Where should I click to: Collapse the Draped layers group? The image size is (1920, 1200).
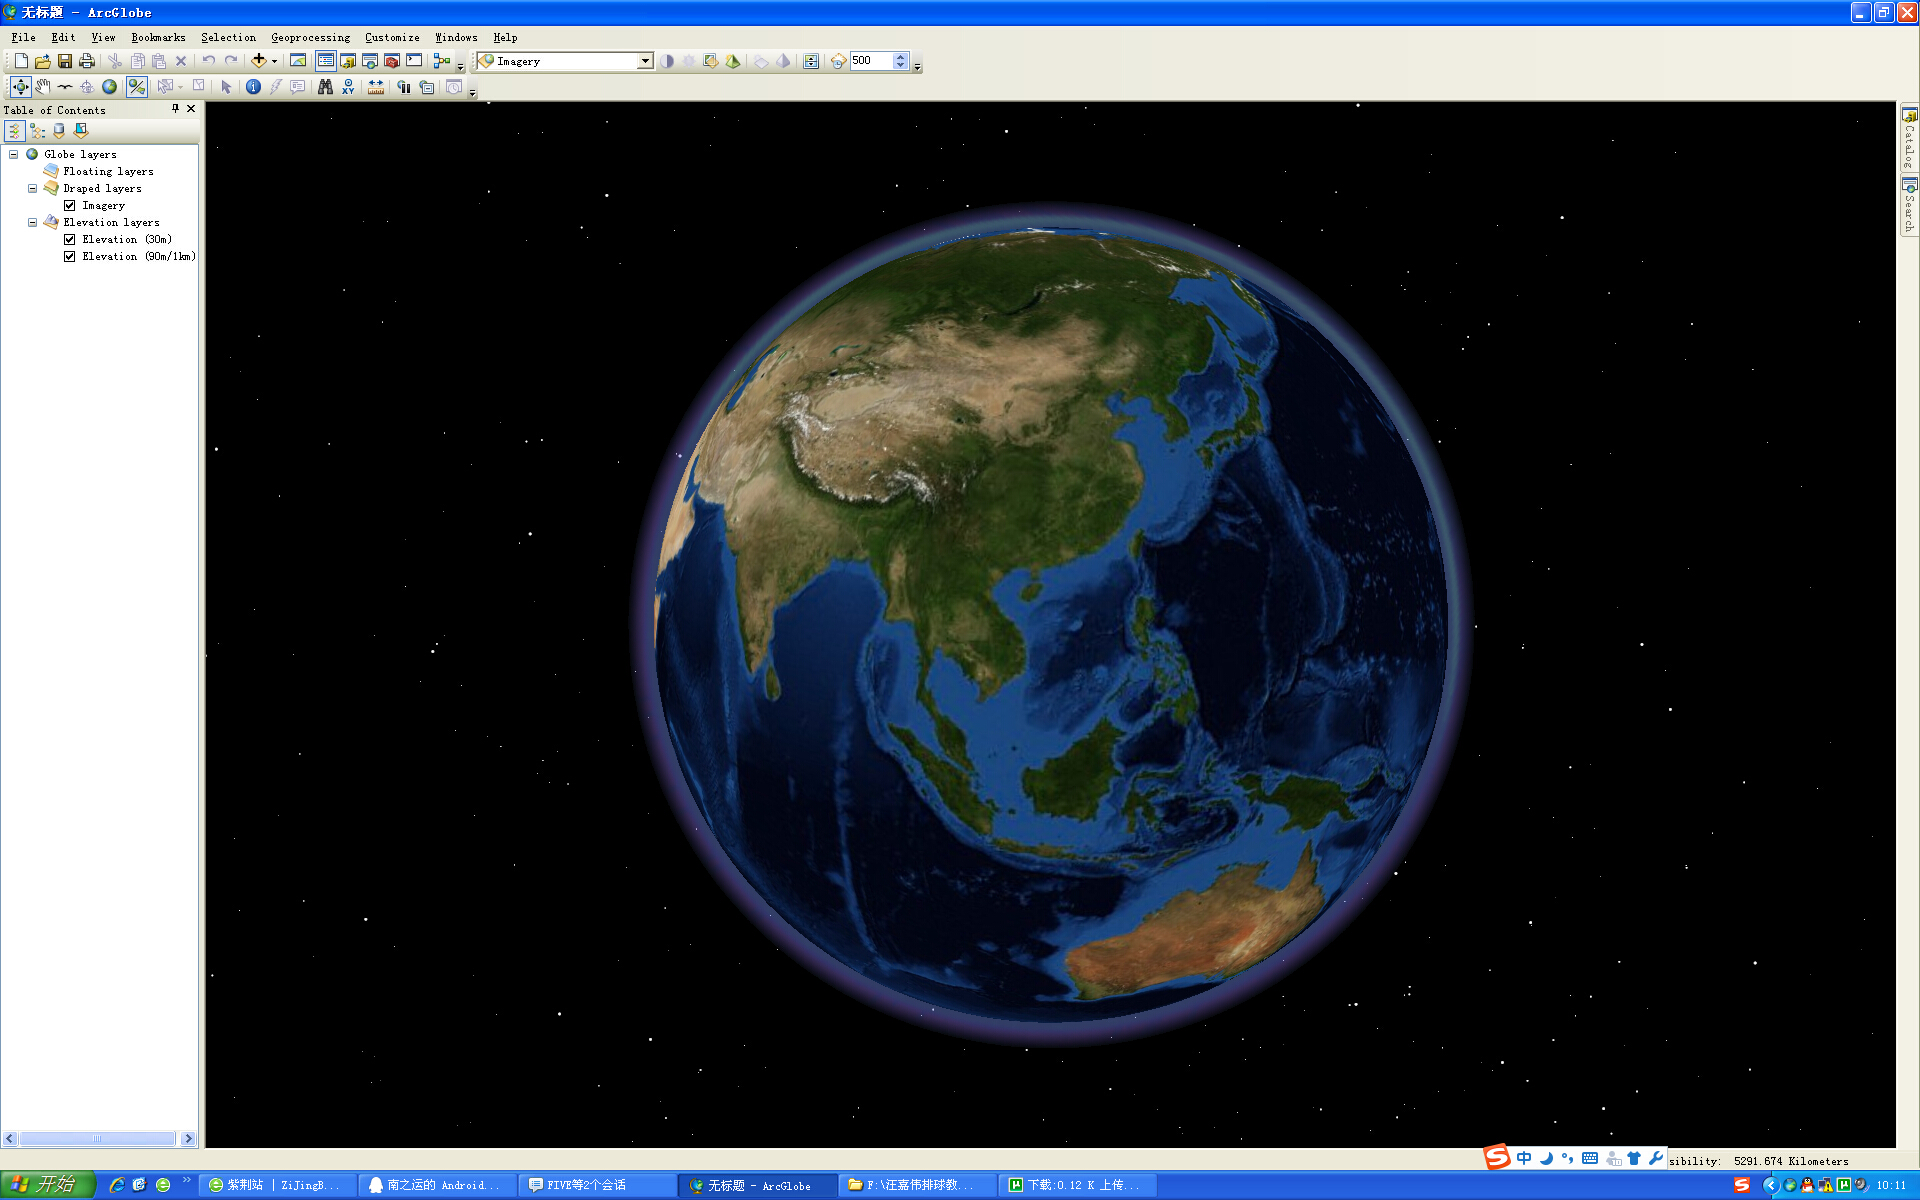(32, 188)
